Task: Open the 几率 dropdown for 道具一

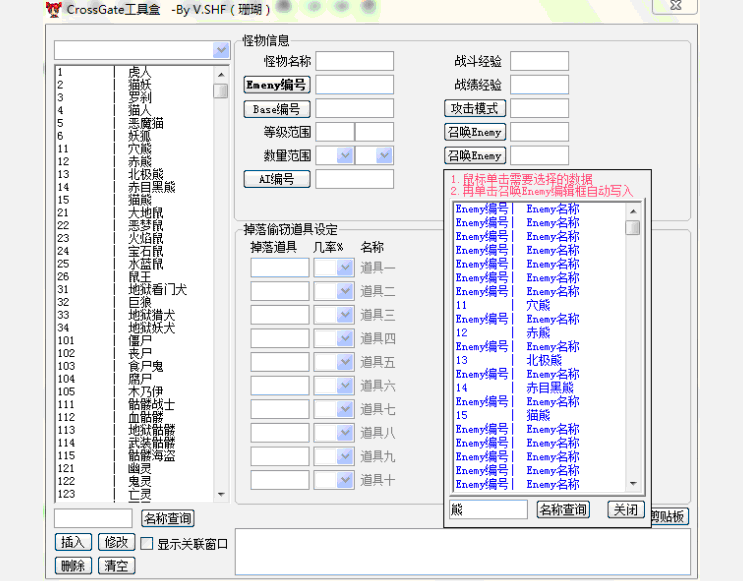Action: [345, 268]
